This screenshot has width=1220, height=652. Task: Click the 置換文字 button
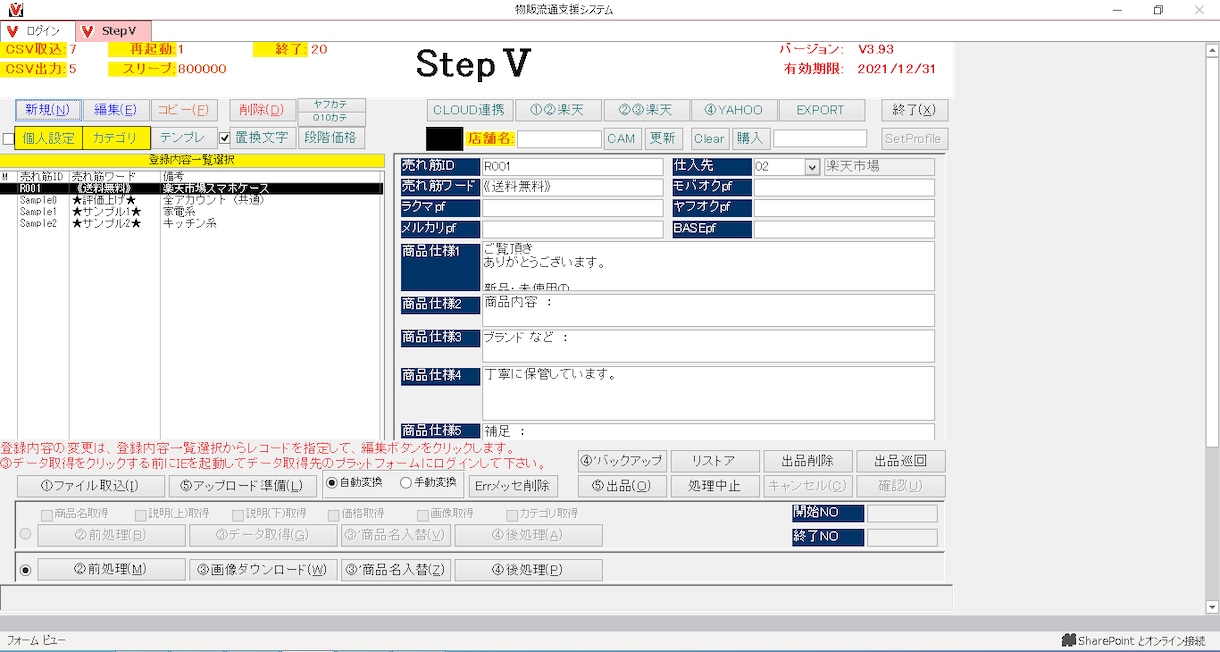263,138
